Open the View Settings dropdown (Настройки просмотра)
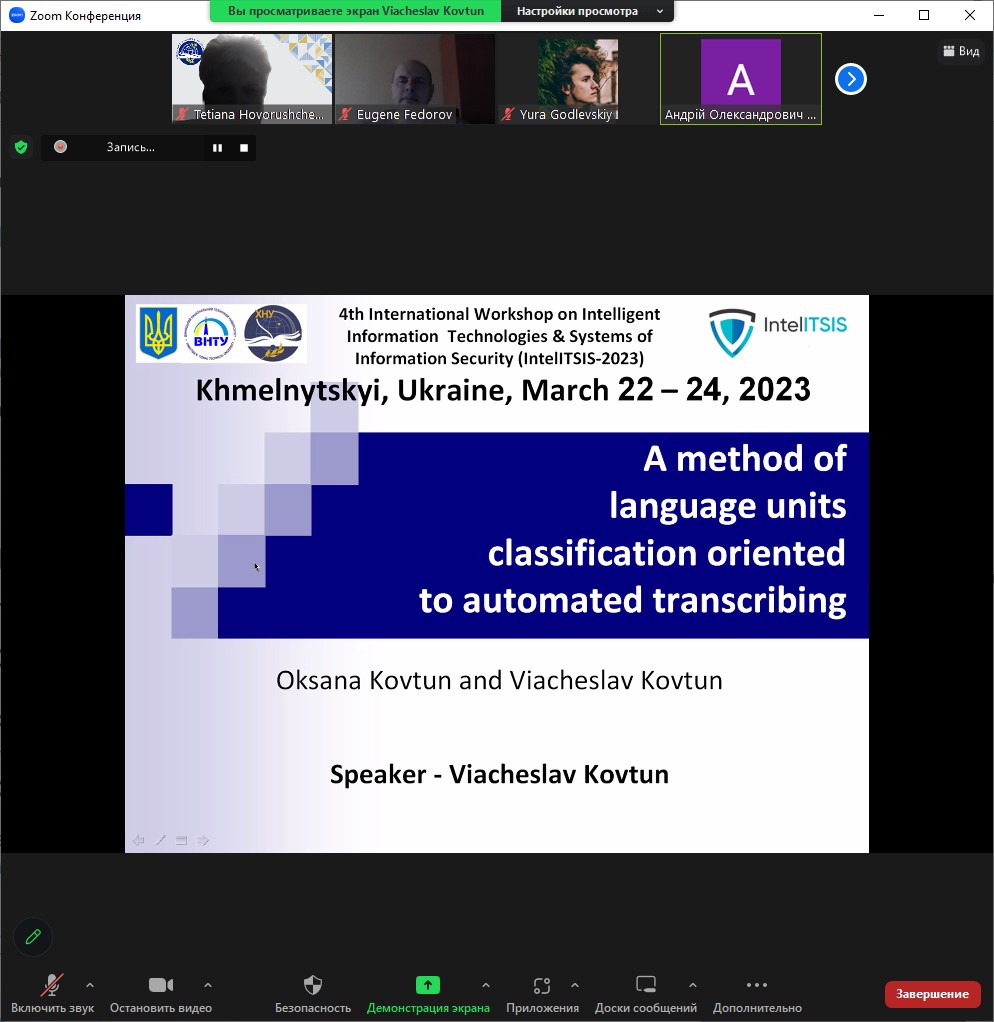 [x=587, y=11]
